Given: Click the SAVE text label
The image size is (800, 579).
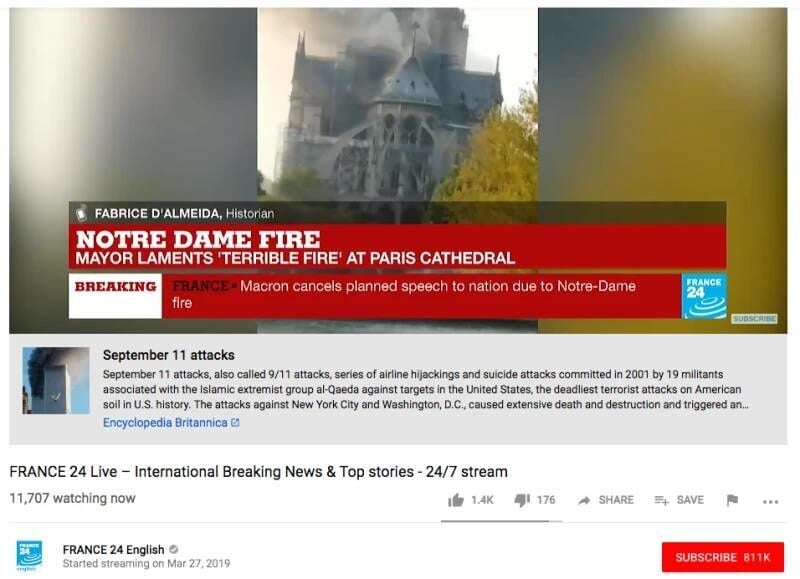Looking at the screenshot, I should tap(690, 500).
